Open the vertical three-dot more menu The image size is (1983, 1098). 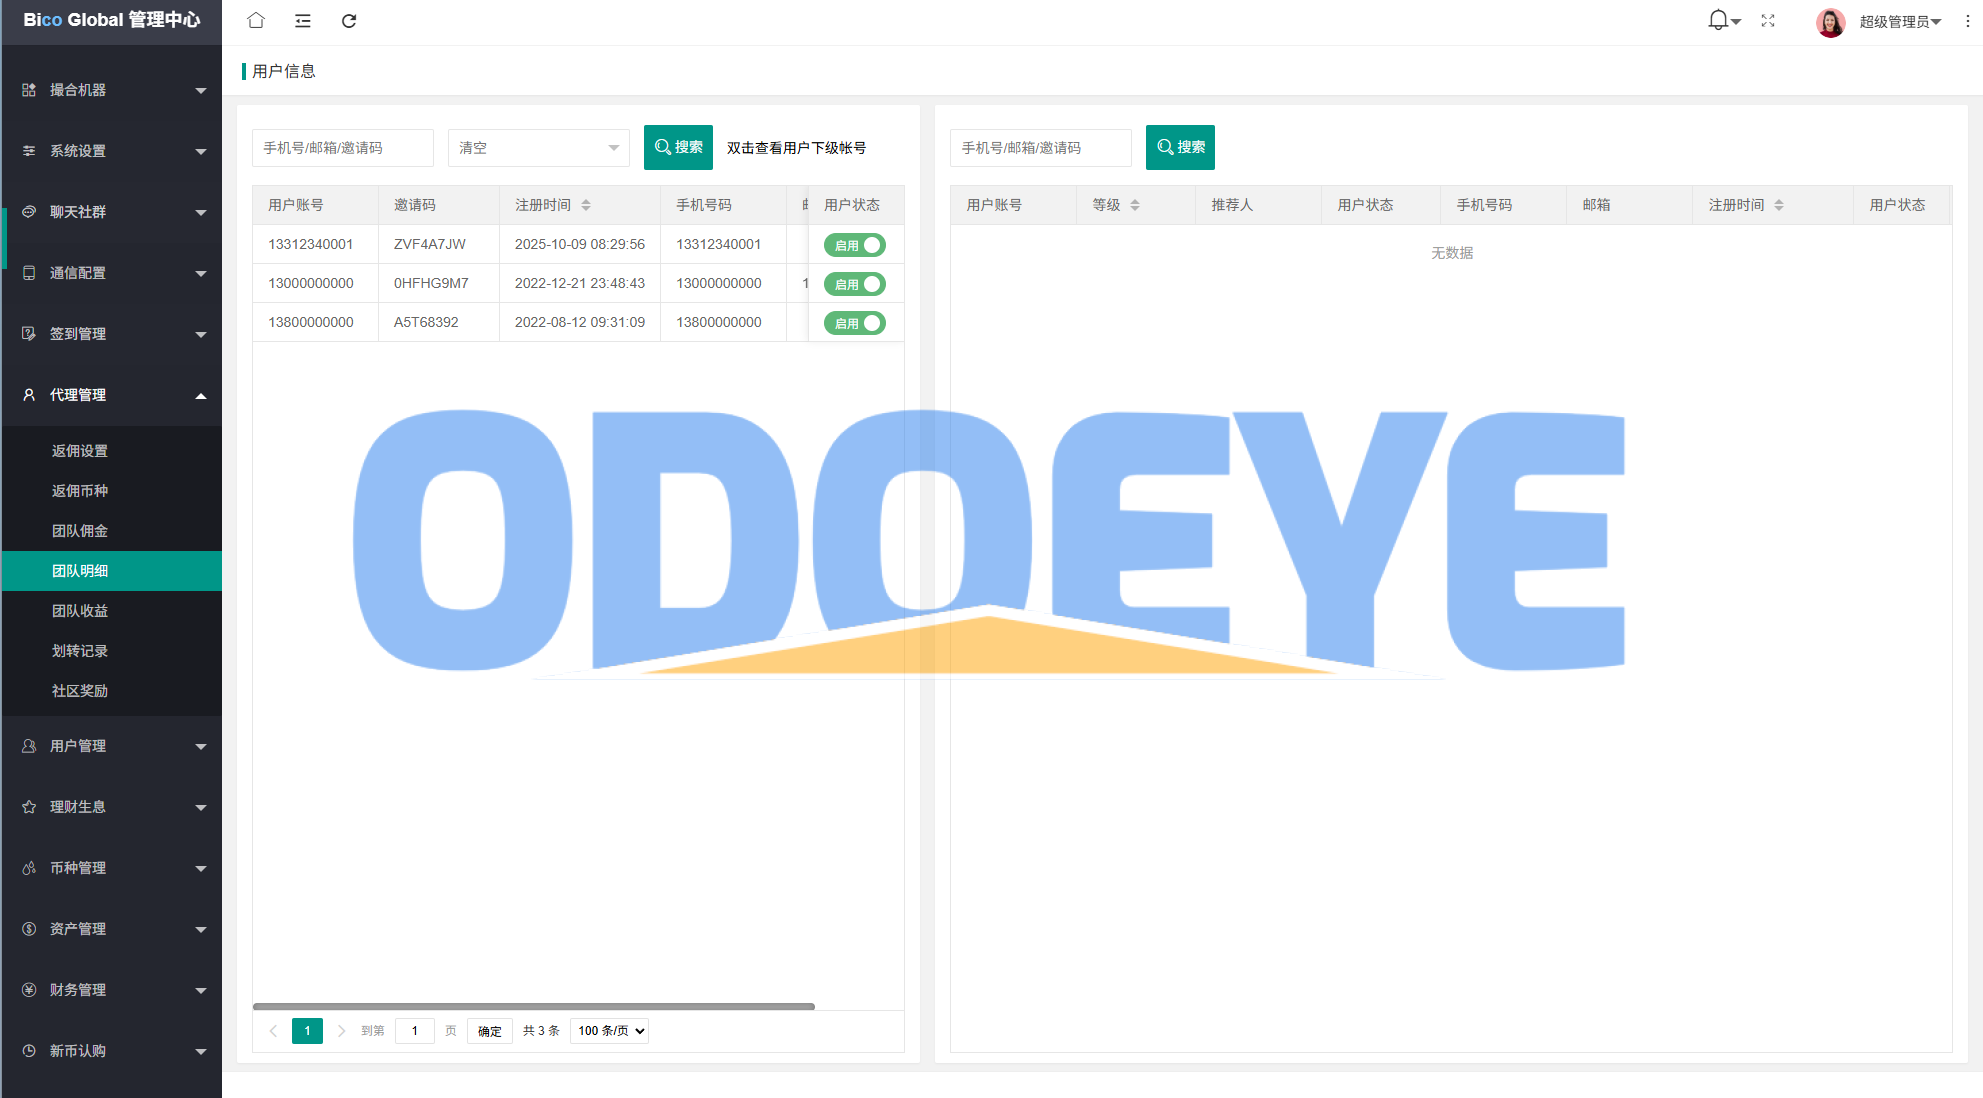[1967, 21]
